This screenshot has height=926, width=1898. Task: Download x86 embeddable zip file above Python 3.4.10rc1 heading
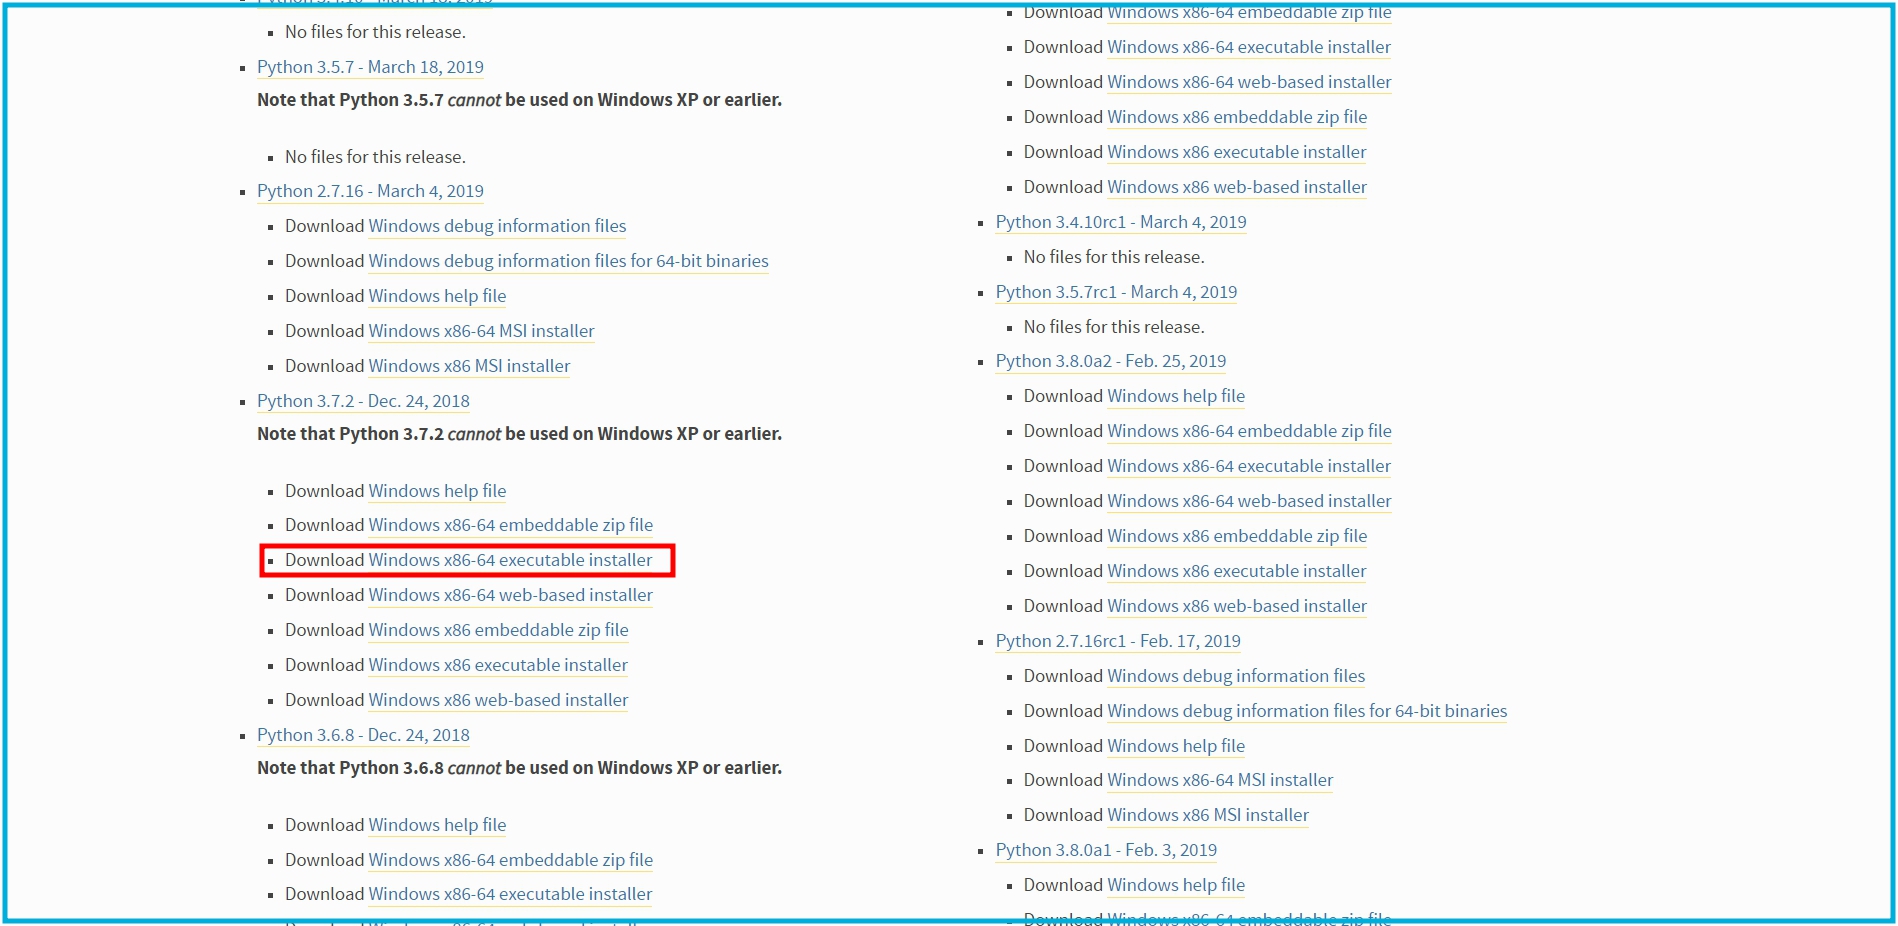pyautogui.click(x=1237, y=117)
